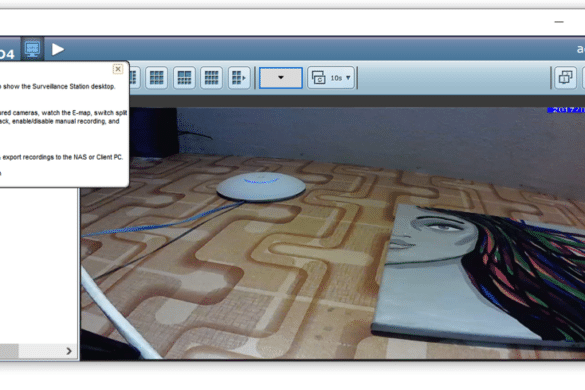Click the horizontal scrollbar thumb in left panel
The image size is (585, 390).
(x=9, y=351)
